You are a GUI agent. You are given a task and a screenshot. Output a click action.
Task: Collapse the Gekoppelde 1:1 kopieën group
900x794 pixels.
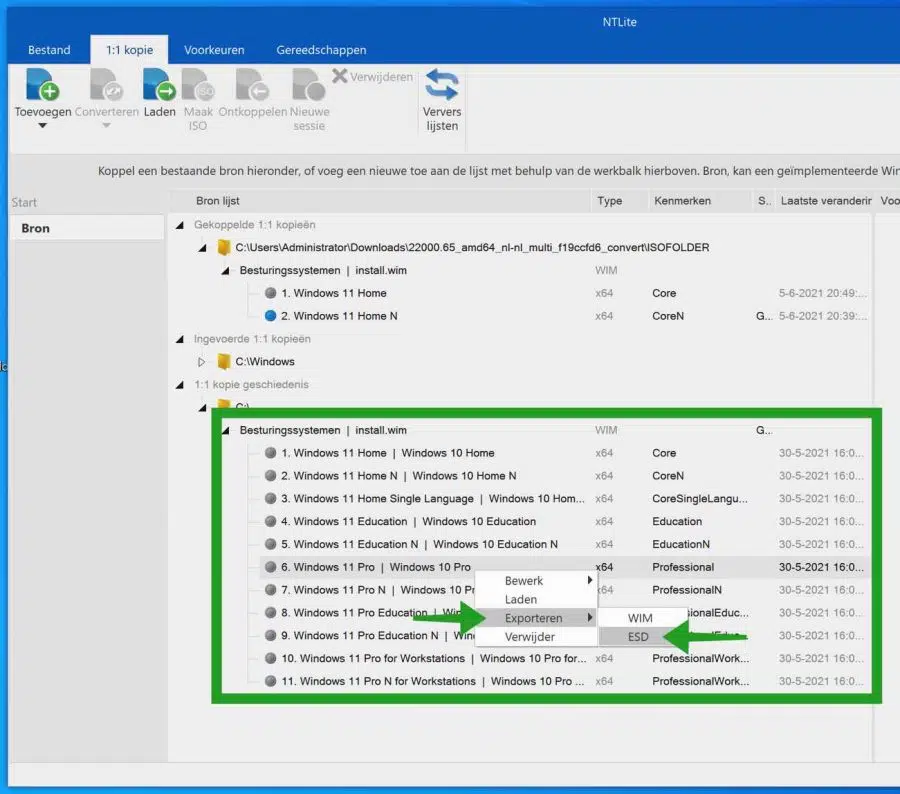coord(180,225)
